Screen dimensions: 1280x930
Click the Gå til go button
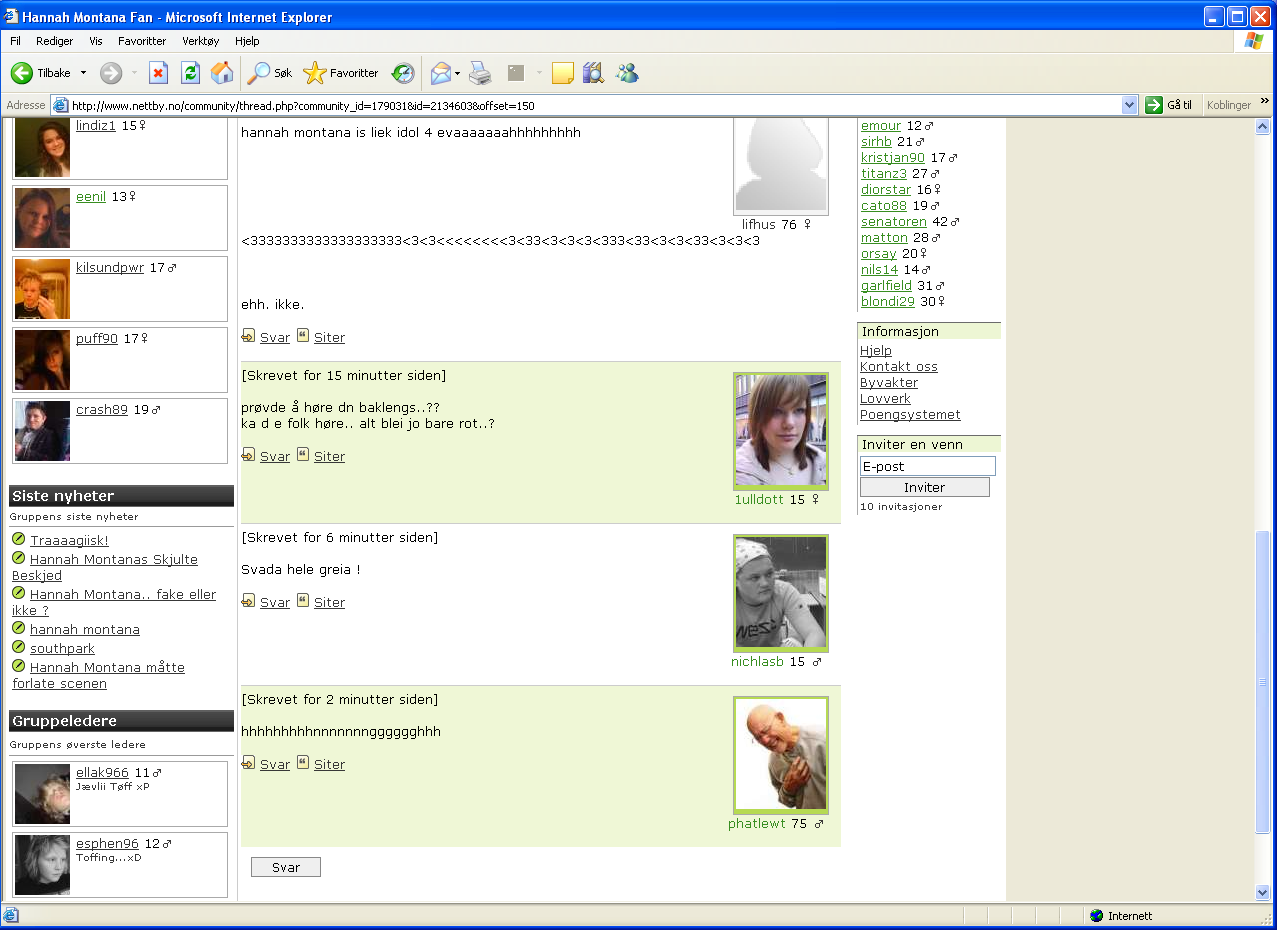pyautogui.click(x=1169, y=105)
